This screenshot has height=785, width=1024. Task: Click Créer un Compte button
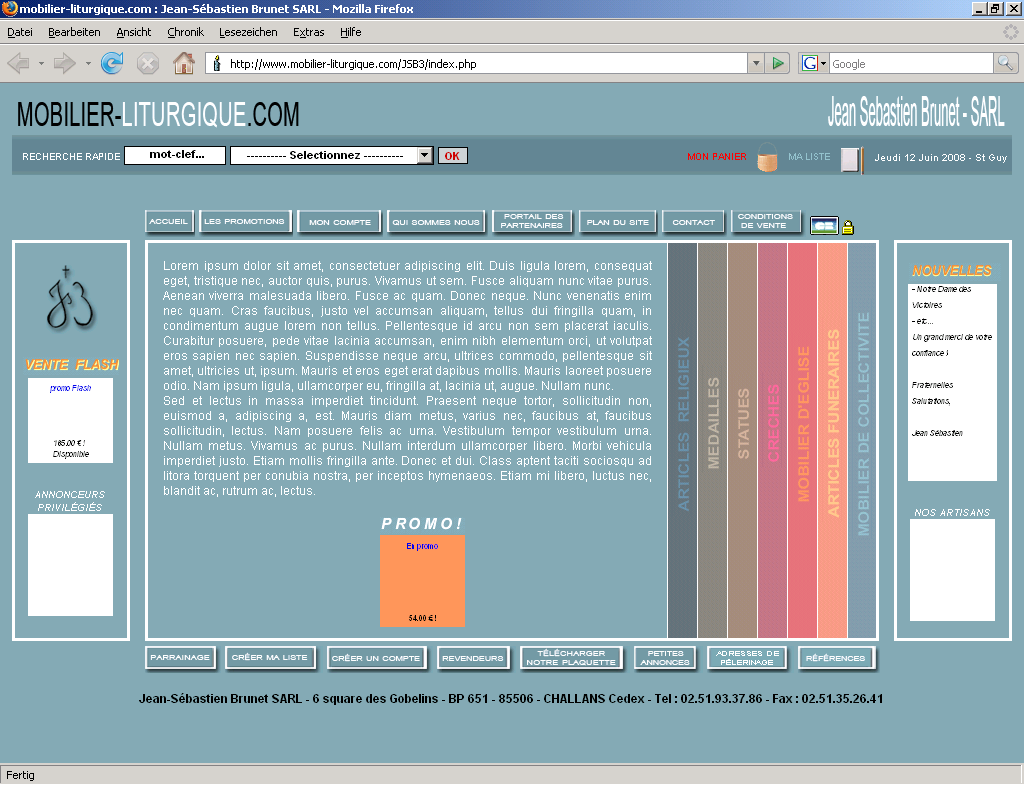pyautogui.click(x=376, y=658)
